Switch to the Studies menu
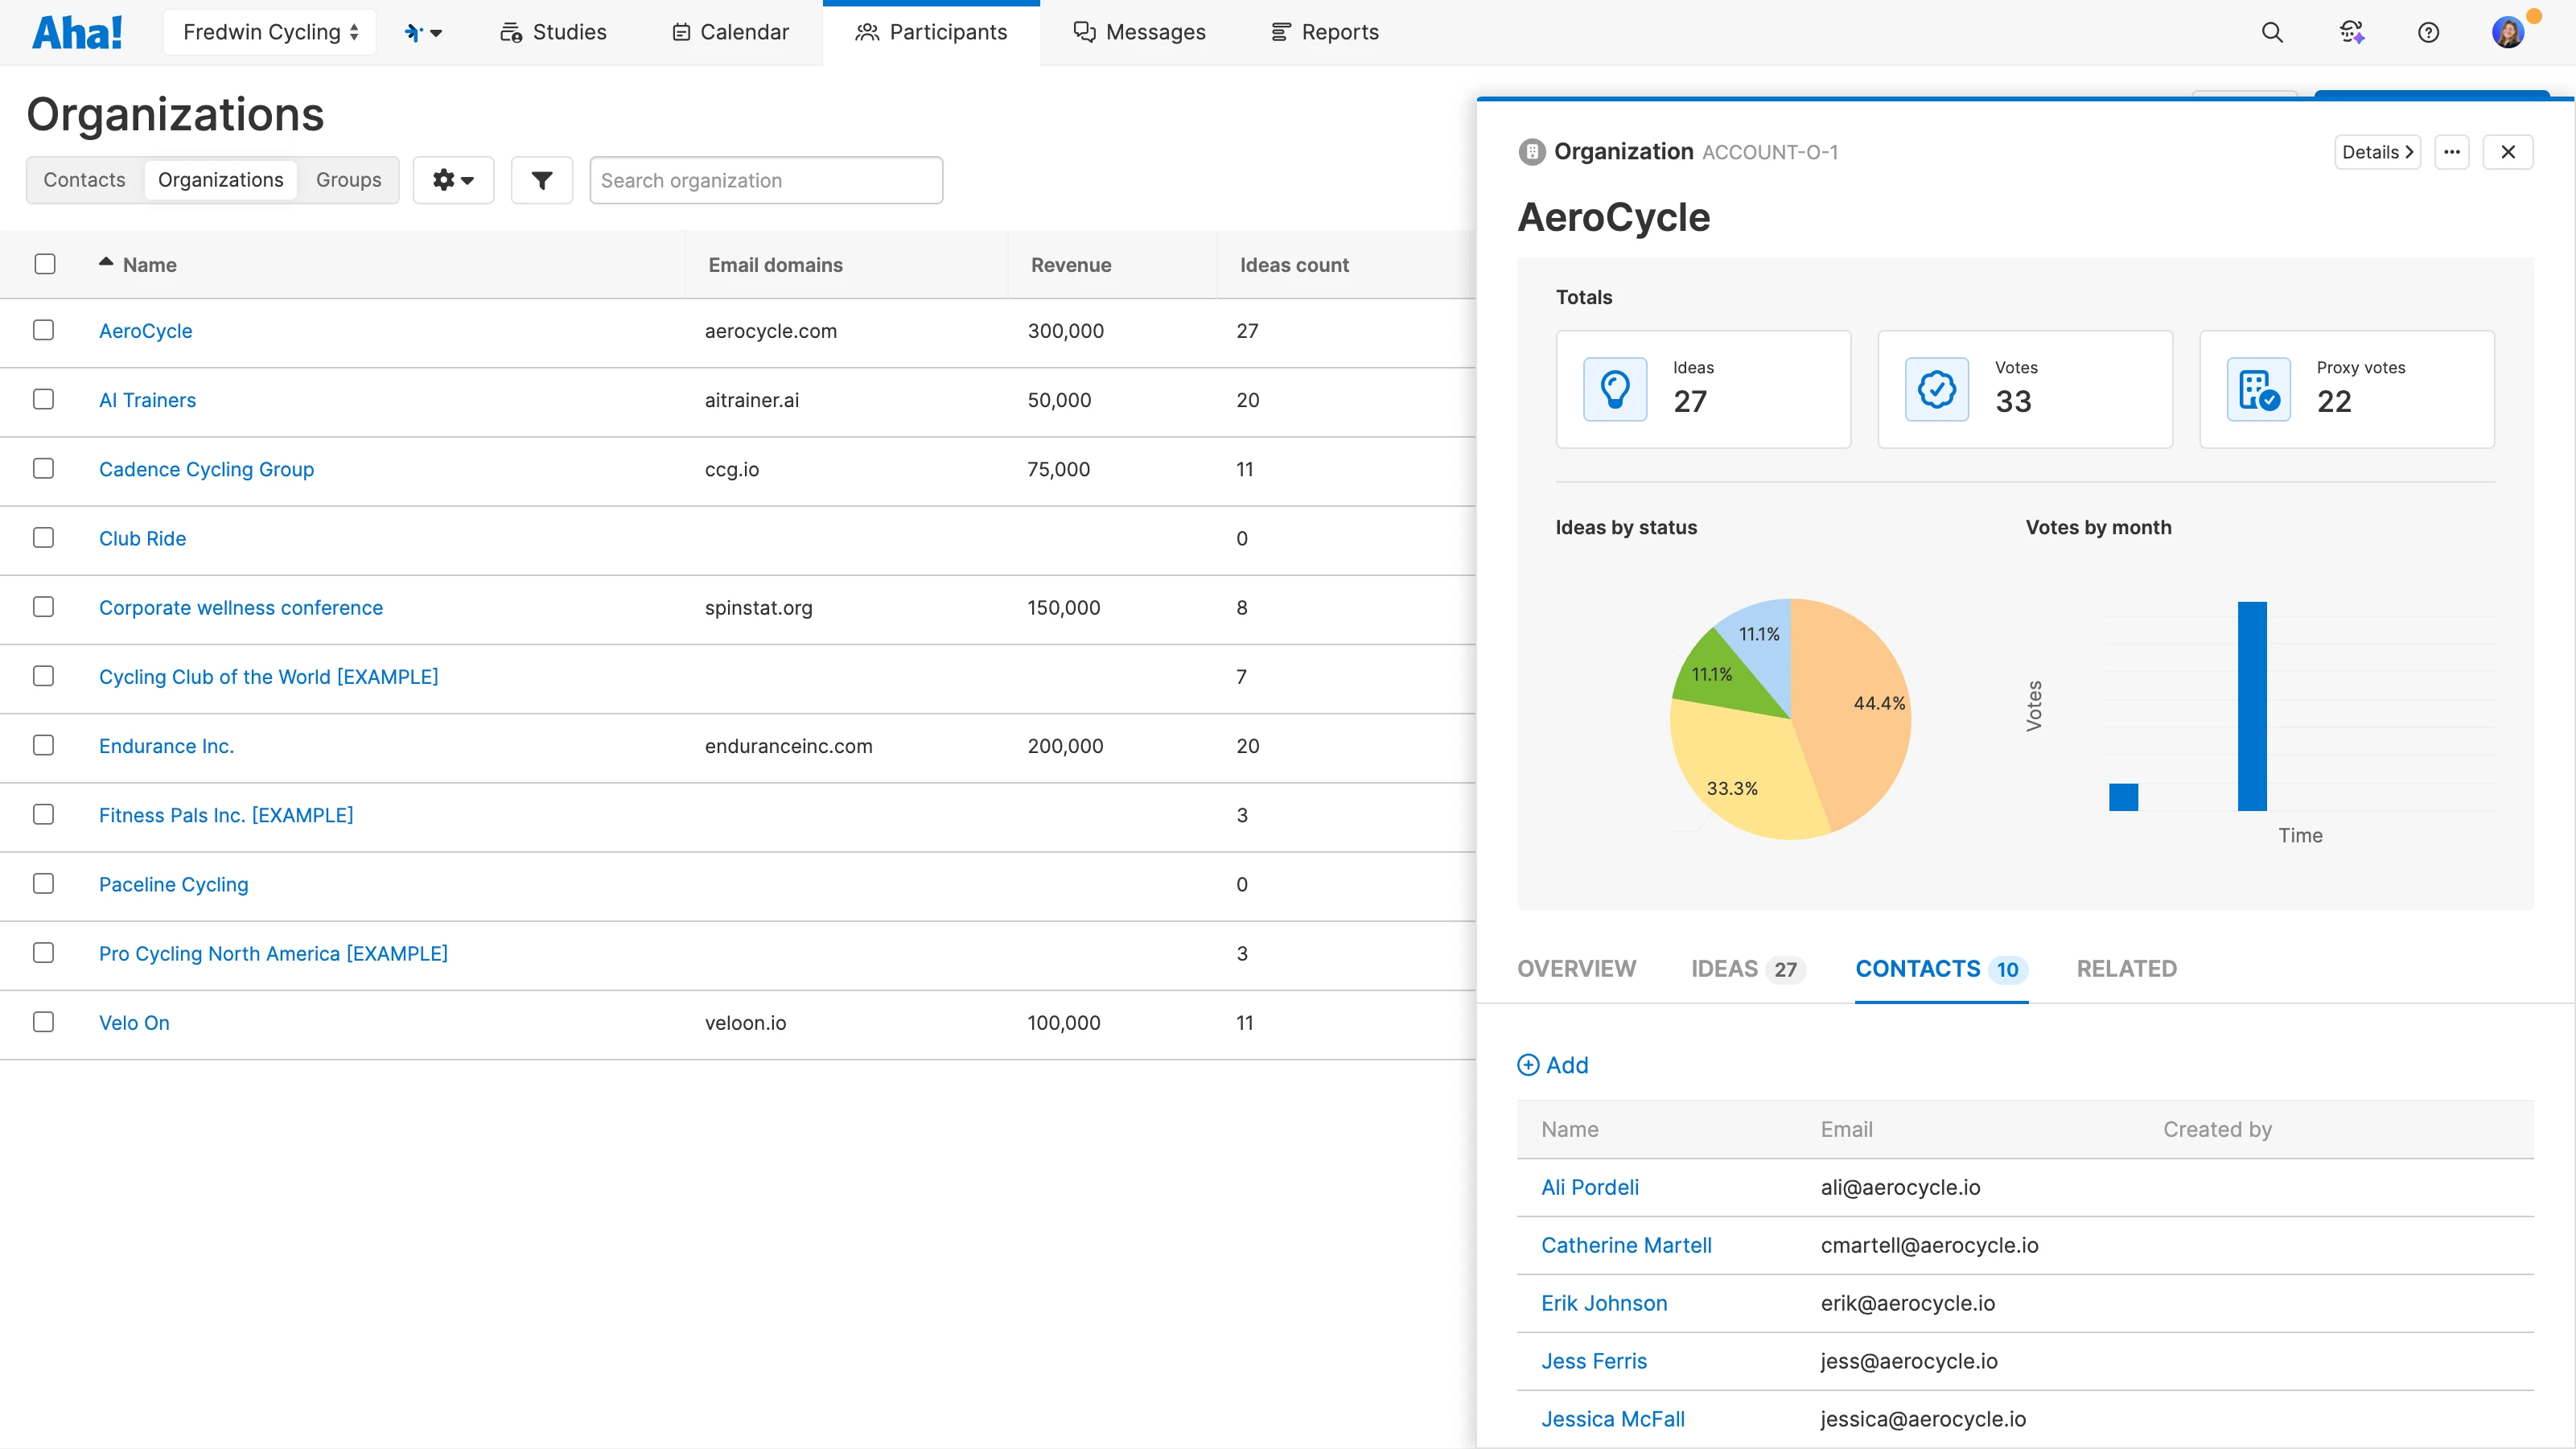2576x1449 pixels. (553, 32)
